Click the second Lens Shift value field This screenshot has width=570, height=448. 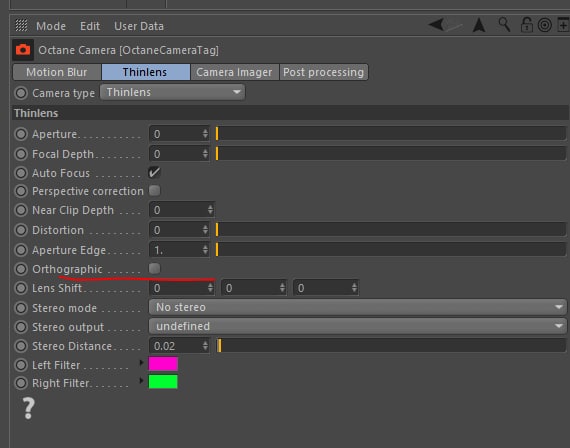click(254, 288)
